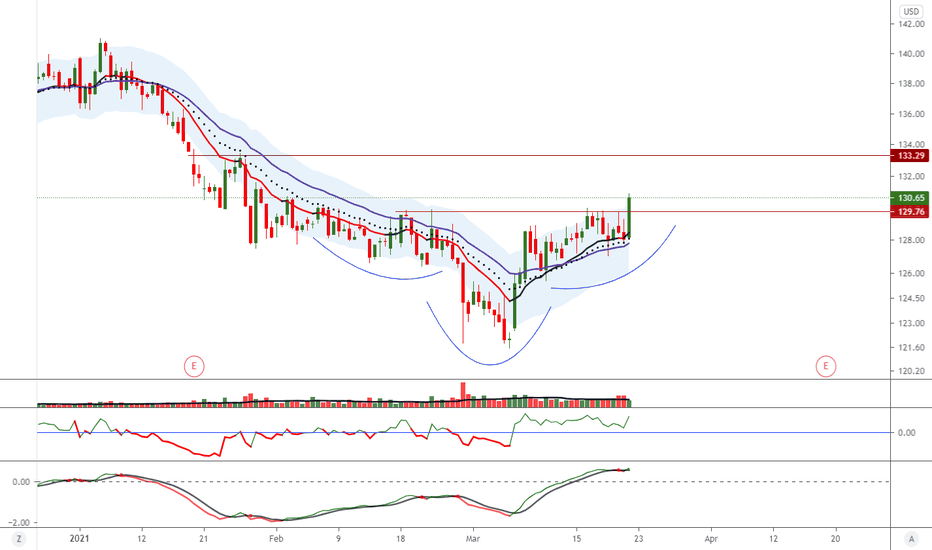Click the 23 date axis label

click(638, 539)
